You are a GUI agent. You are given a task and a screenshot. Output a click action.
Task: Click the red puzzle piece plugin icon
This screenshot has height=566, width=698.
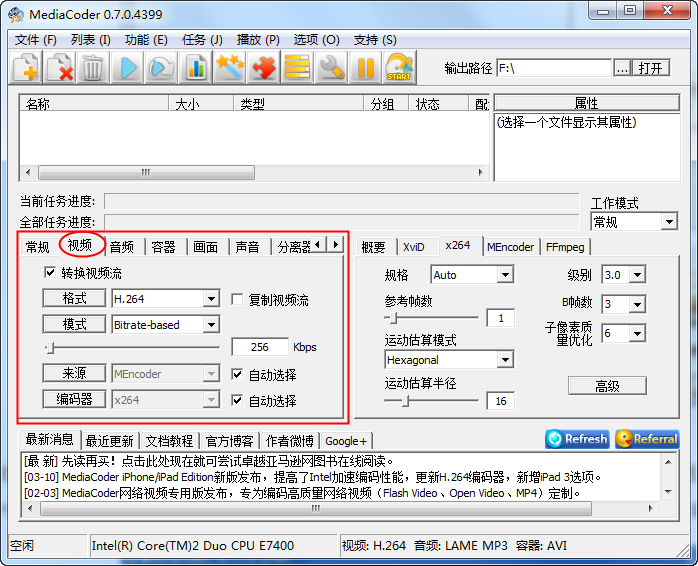tap(263, 67)
